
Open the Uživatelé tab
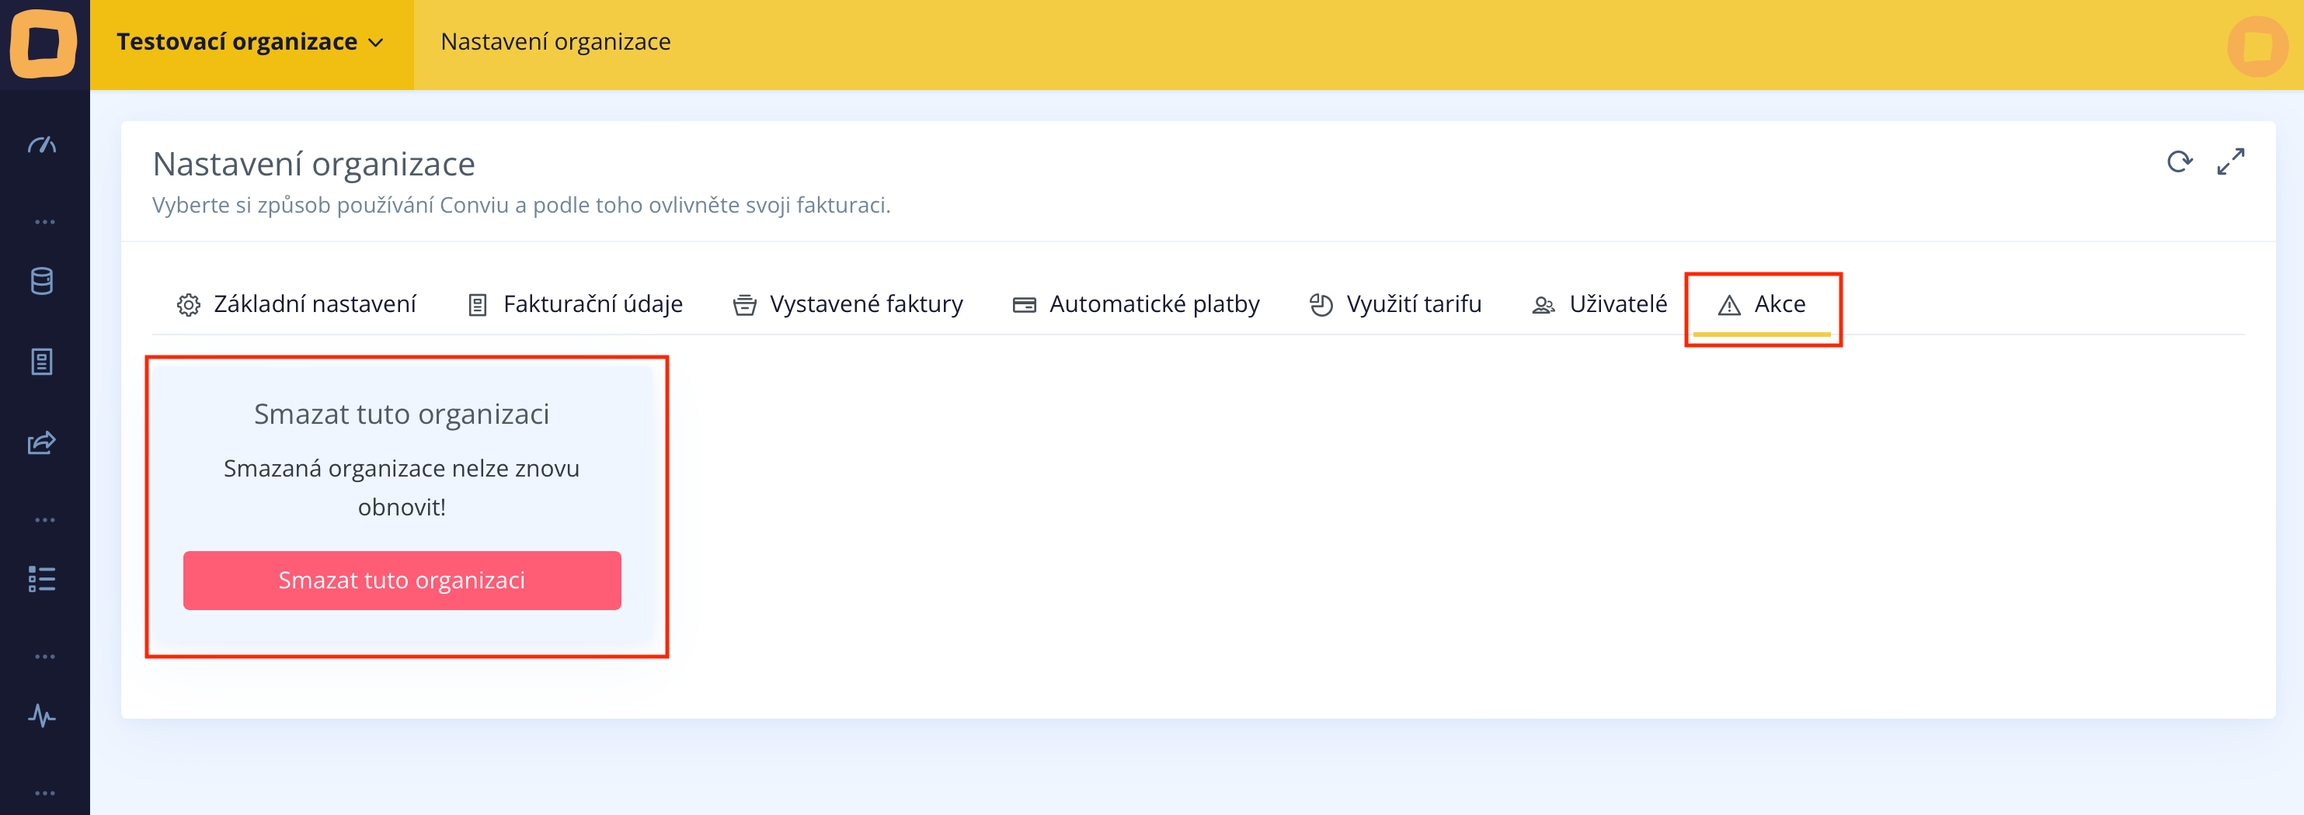click(x=1599, y=304)
